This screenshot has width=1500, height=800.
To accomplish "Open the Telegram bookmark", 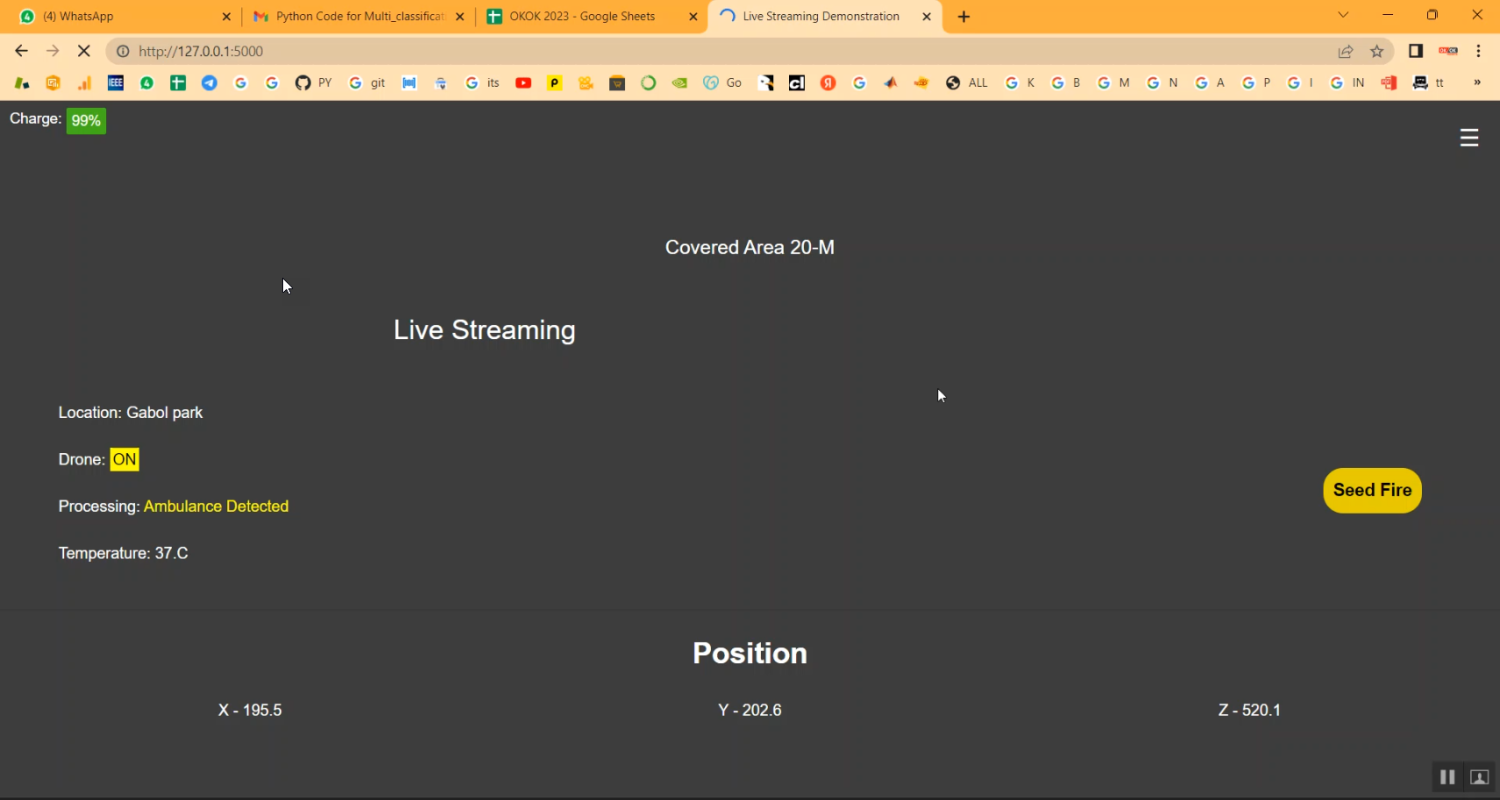I will [x=209, y=83].
